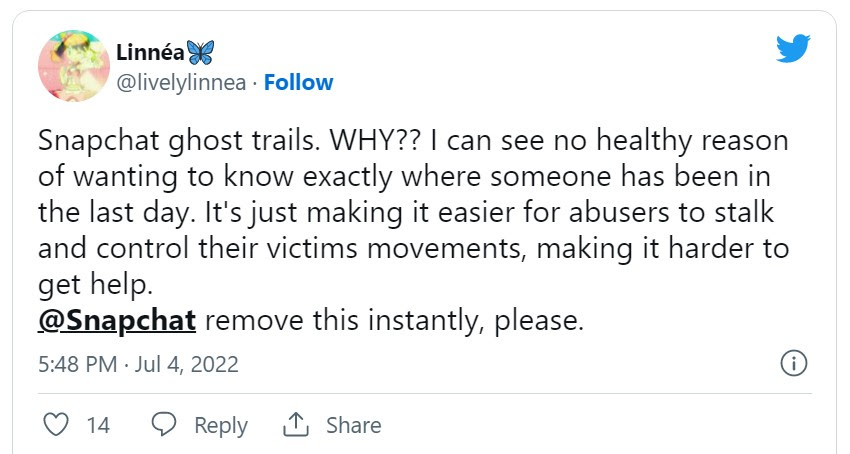Open the @Snapchat mention link
This screenshot has width=850, height=454.
[x=117, y=322]
